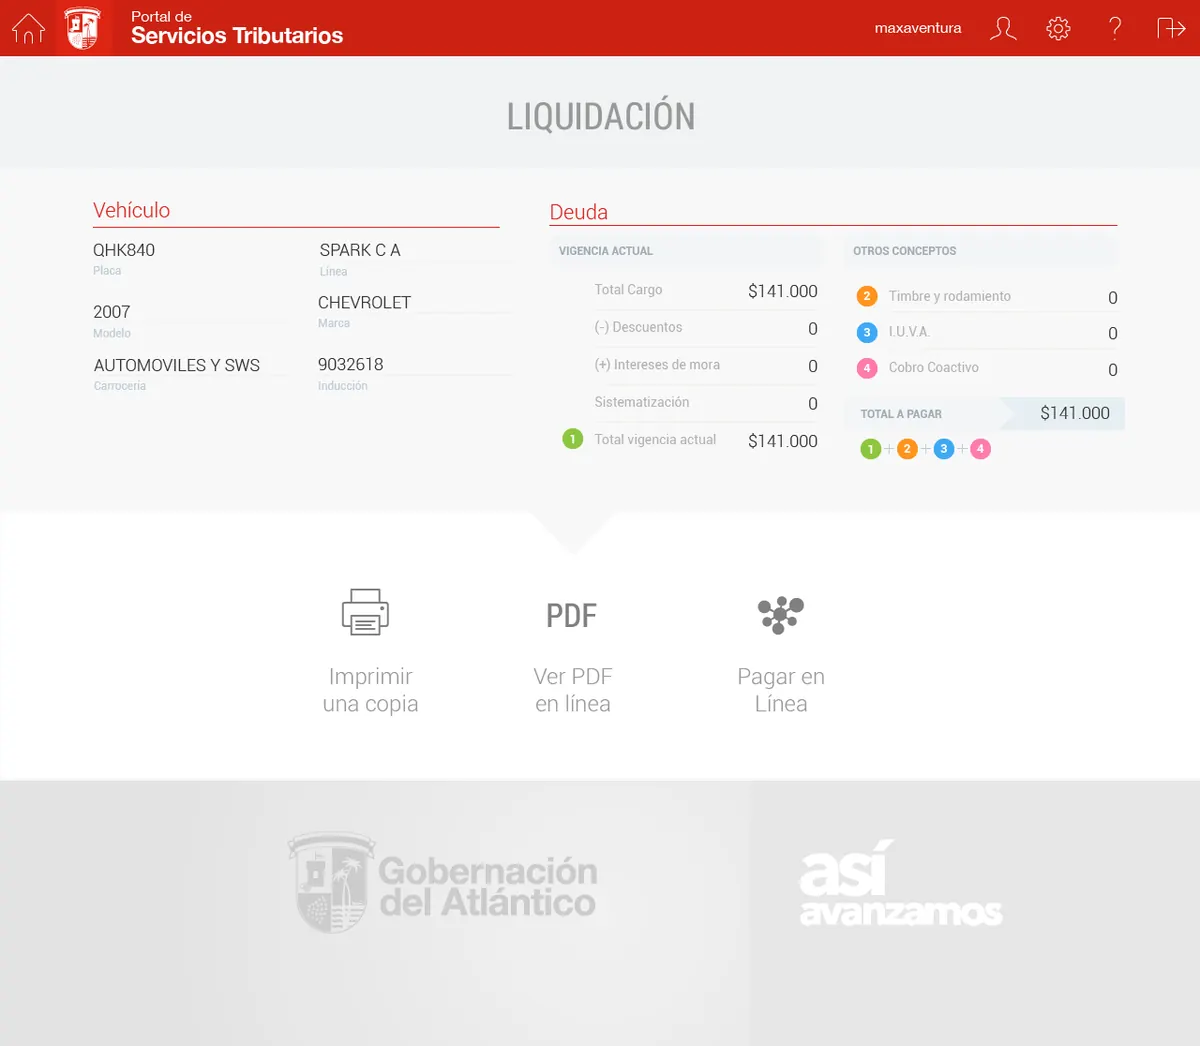Click the Imprimir una copia label

pyautogui.click(x=370, y=690)
